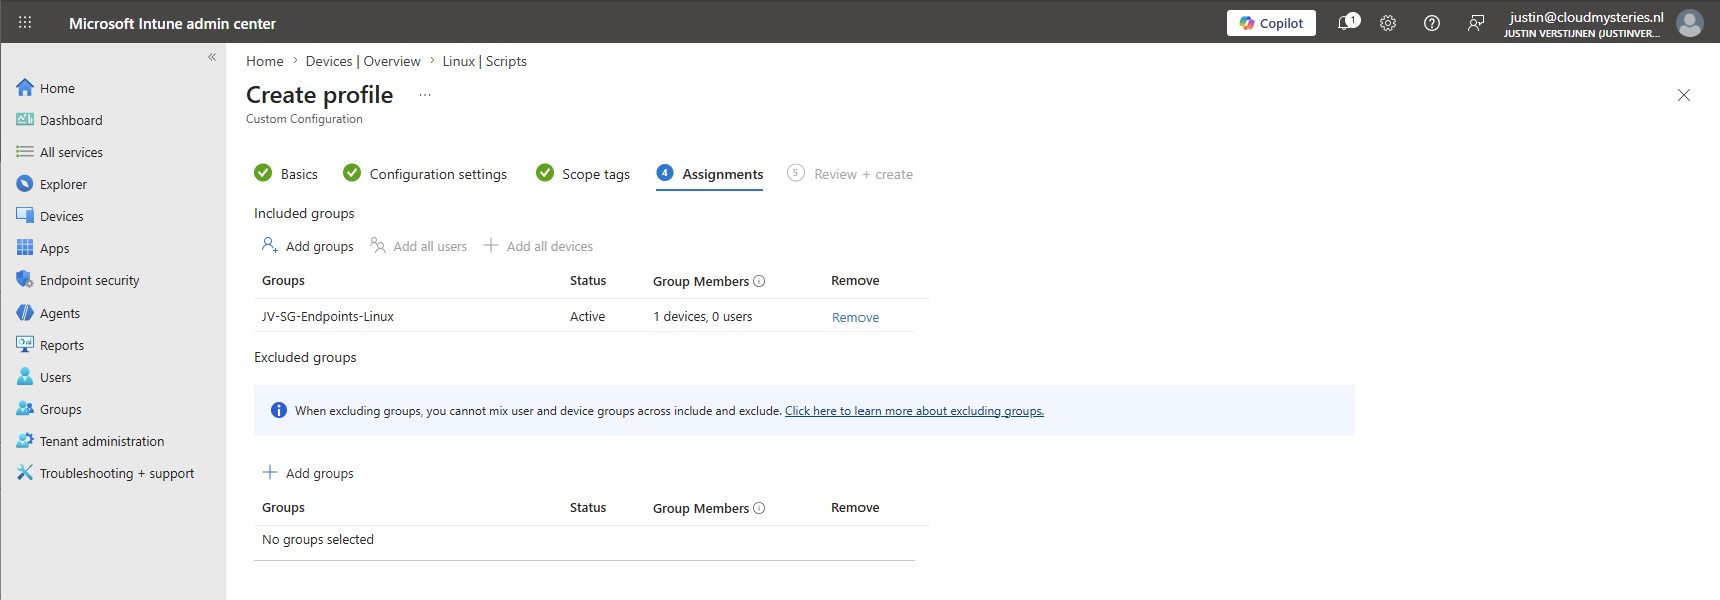
Task: Click the Dashboard icon in sidebar
Action: pos(25,120)
